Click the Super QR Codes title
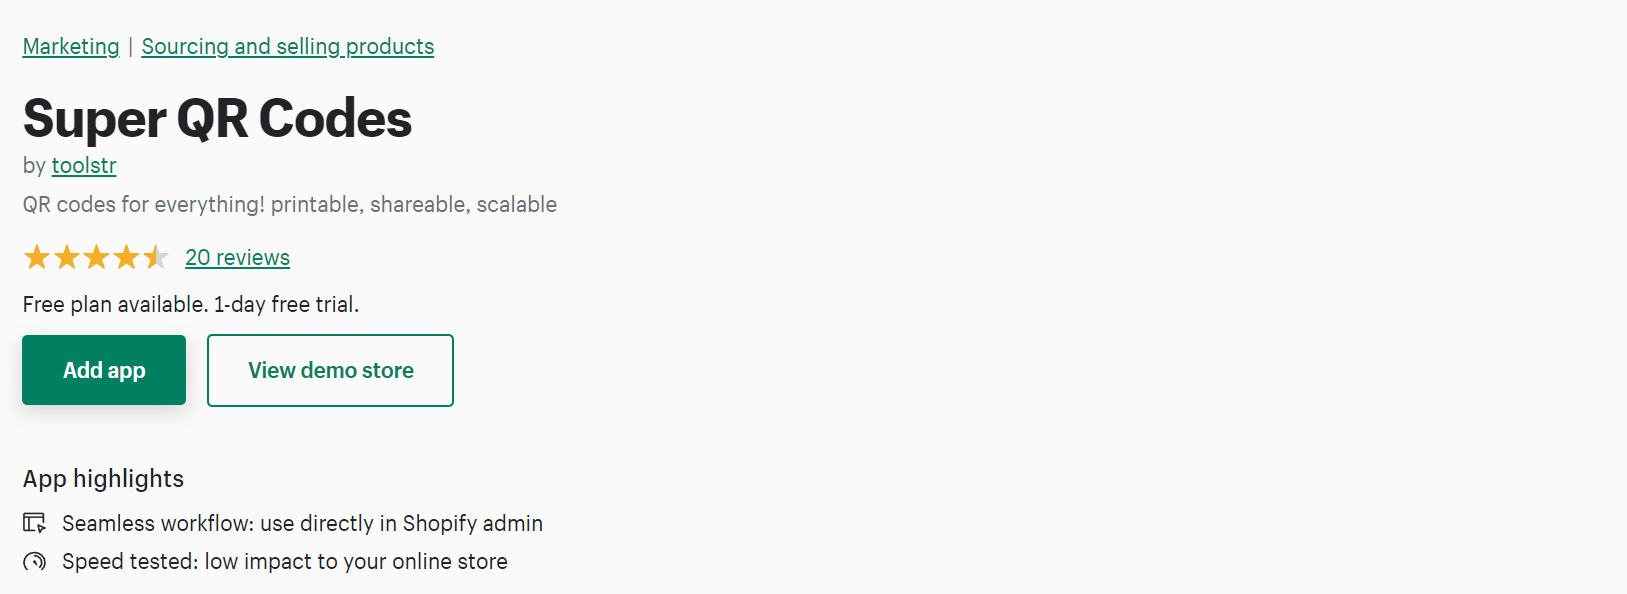The height and width of the screenshot is (594, 1627). point(217,119)
